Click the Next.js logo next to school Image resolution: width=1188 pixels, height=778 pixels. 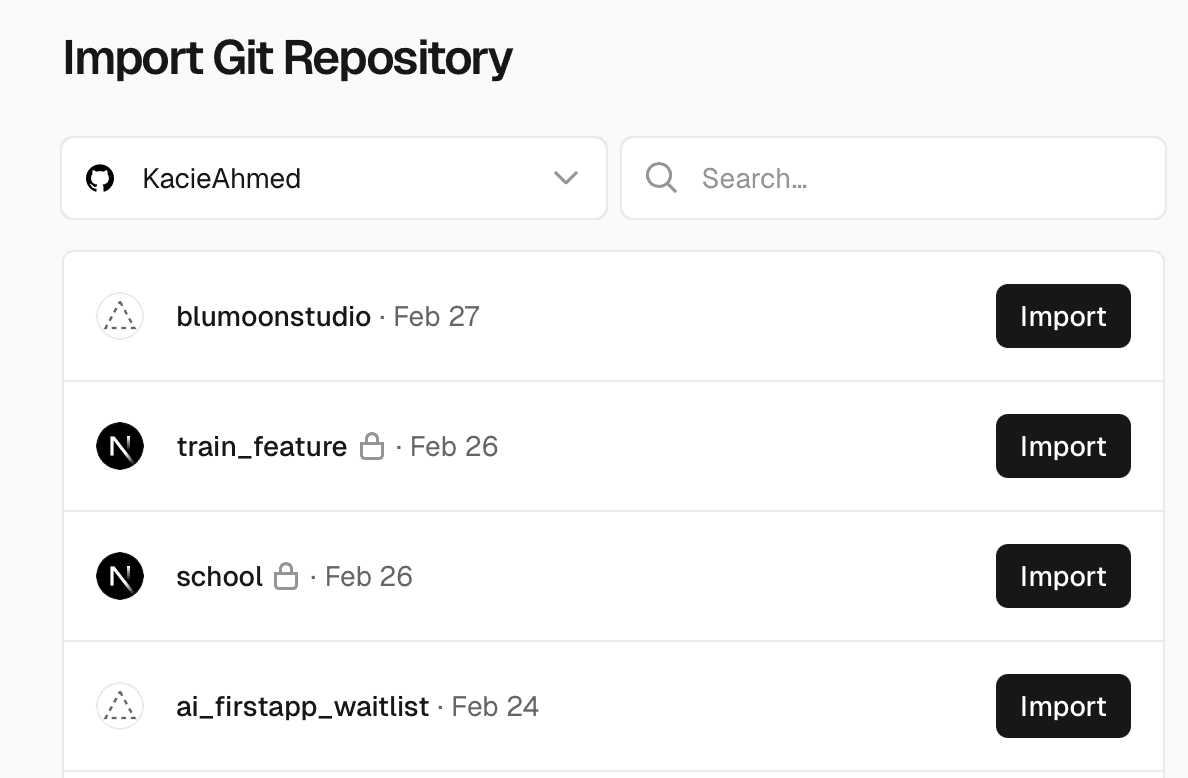(x=119, y=576)
